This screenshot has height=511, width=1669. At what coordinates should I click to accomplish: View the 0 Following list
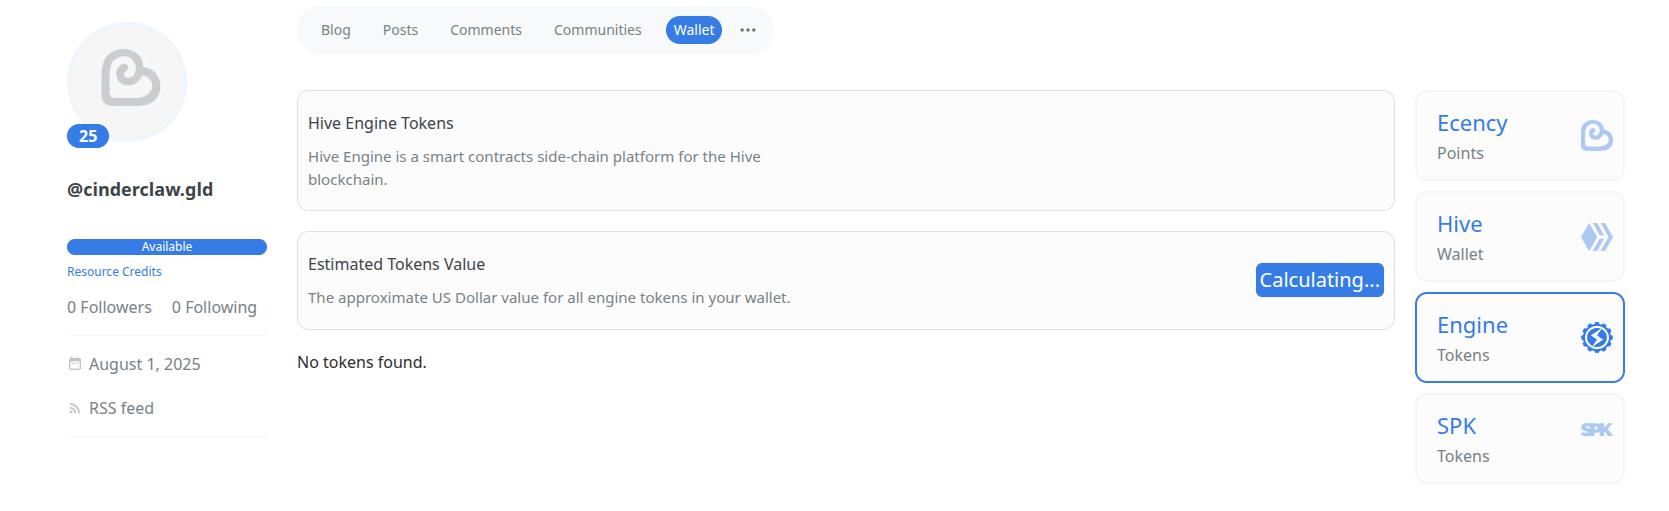(214, 308)
